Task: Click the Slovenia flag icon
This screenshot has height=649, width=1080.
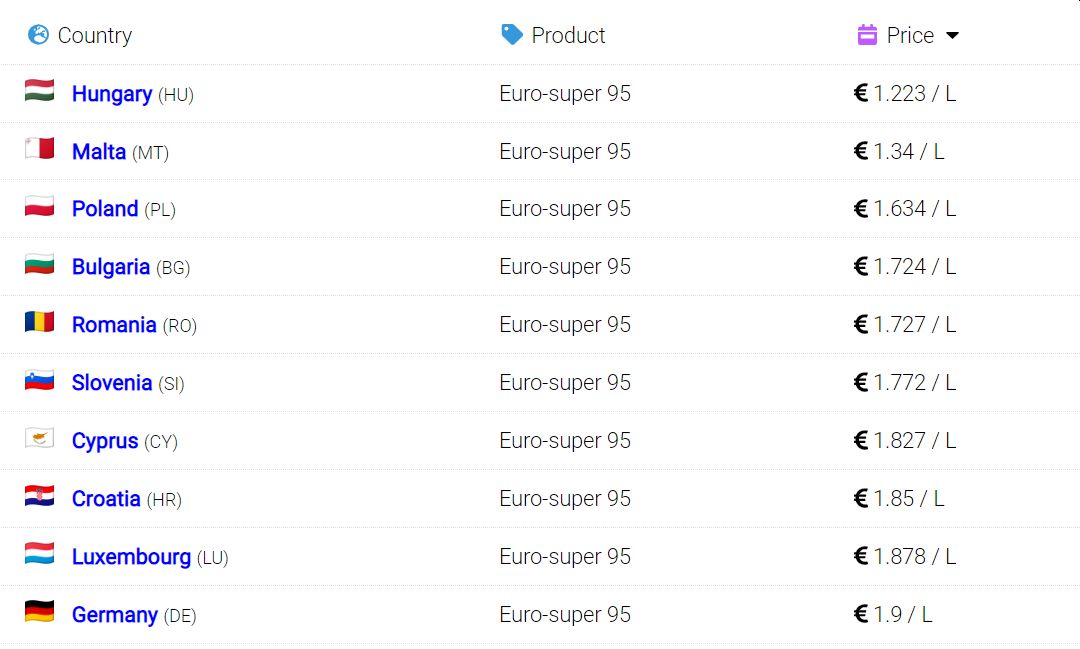Action: pyautogui.click(x=39, y=380)
